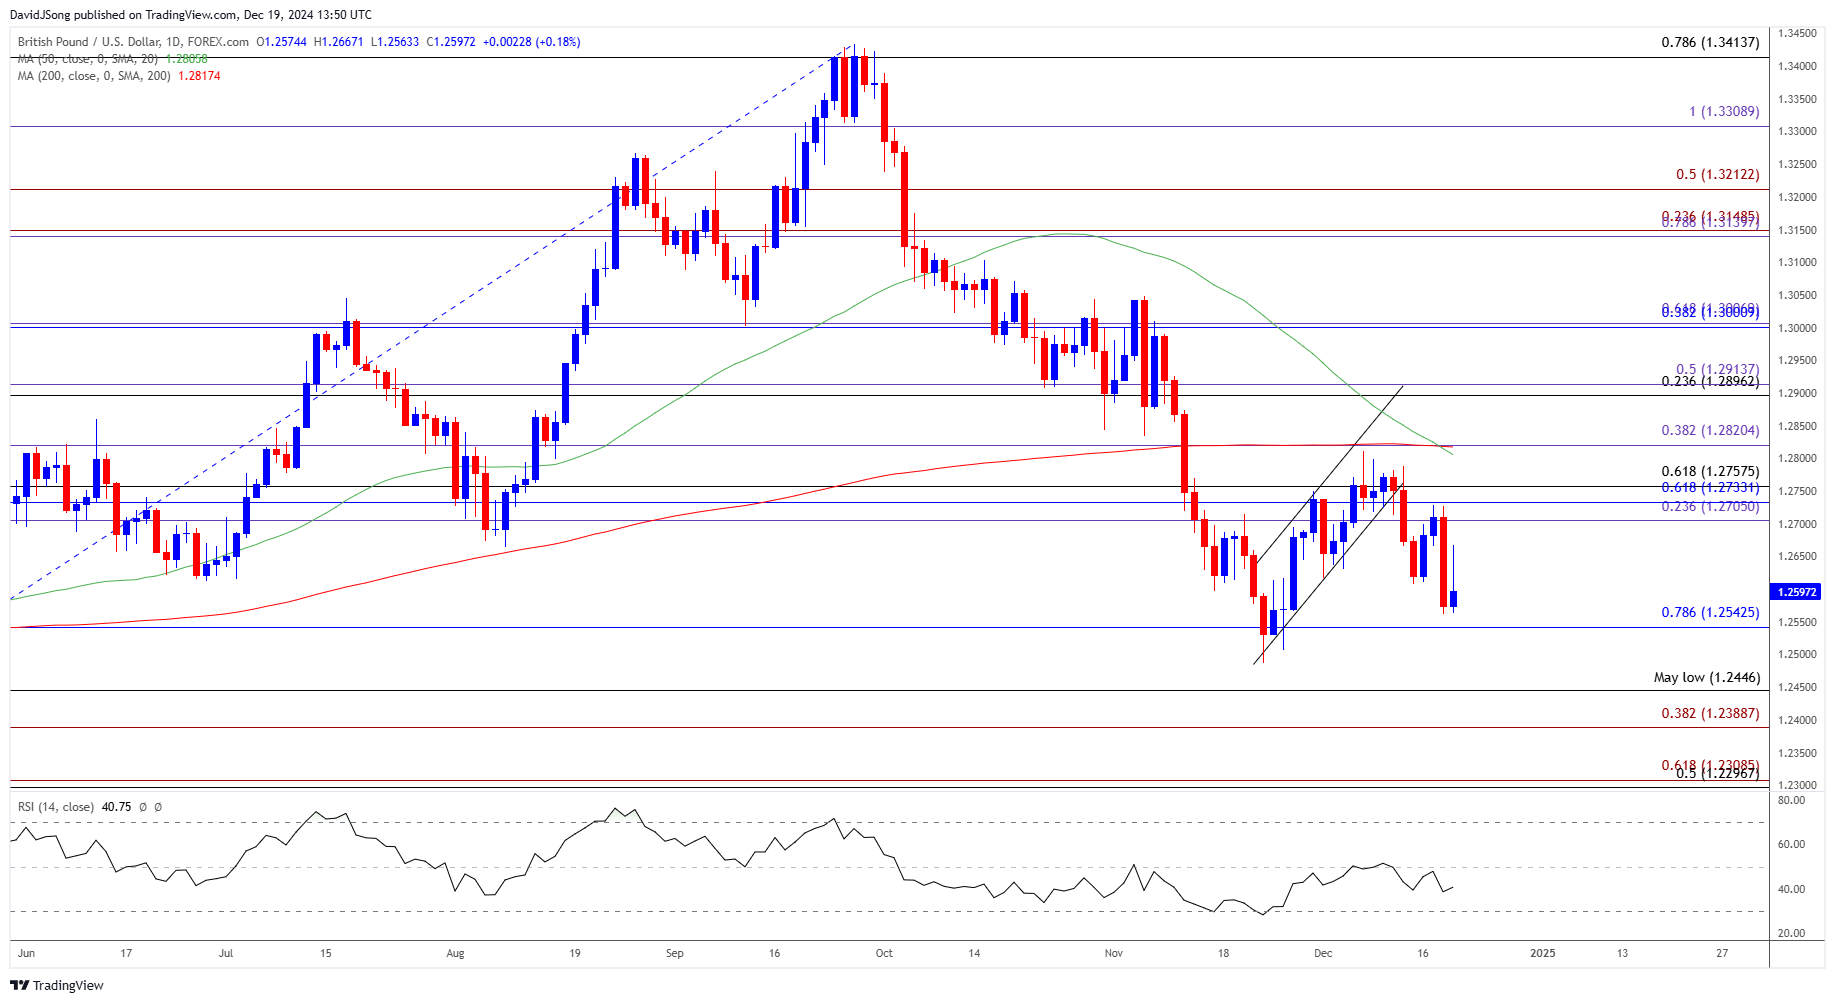
Task: Click the Aug label on the time axis
Action: coord(455,953)
